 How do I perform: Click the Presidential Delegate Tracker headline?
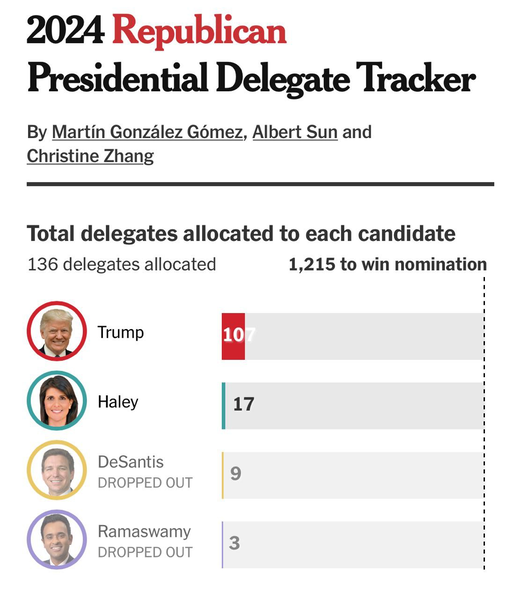(x=251, y=79)
